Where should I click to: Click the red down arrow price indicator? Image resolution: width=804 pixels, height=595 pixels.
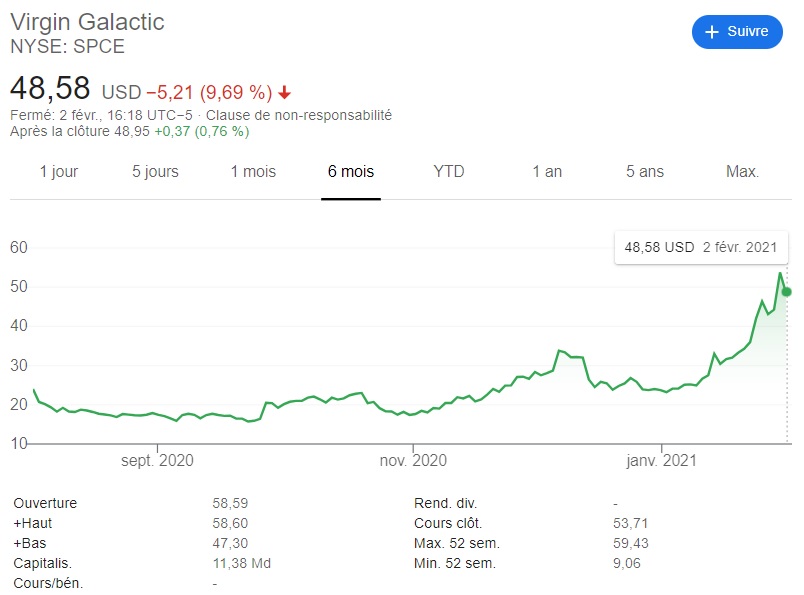click(x=284, y=93)
